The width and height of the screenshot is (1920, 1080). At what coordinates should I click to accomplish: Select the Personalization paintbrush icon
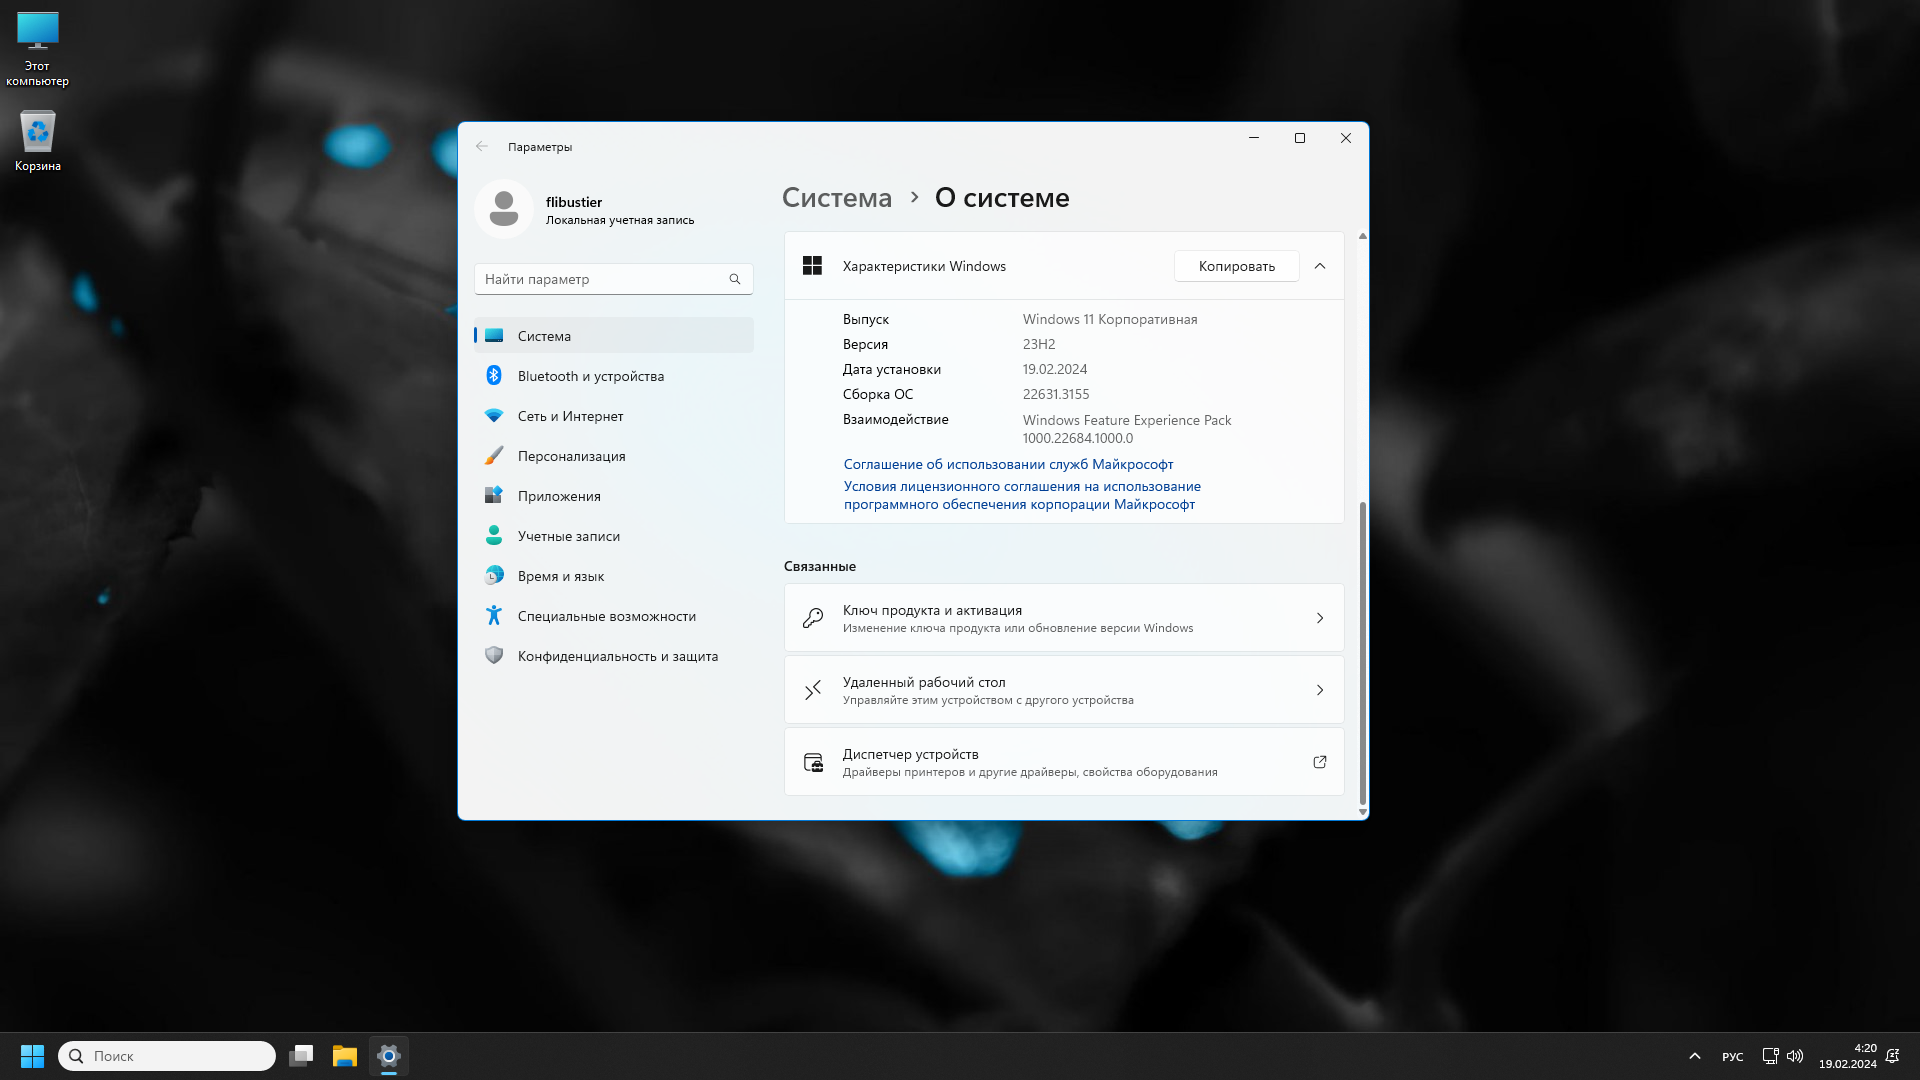tap(494, 455)
